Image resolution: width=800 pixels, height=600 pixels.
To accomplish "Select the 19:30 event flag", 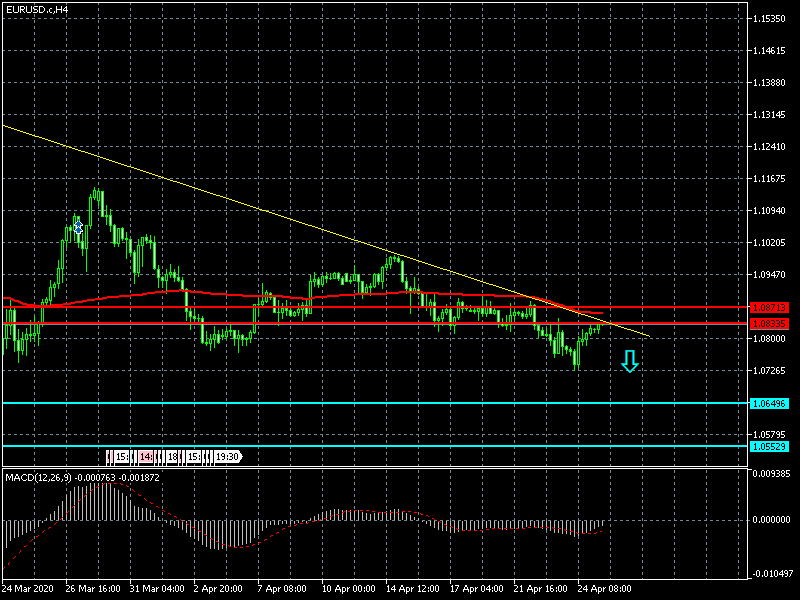I will tap(227, 457).
